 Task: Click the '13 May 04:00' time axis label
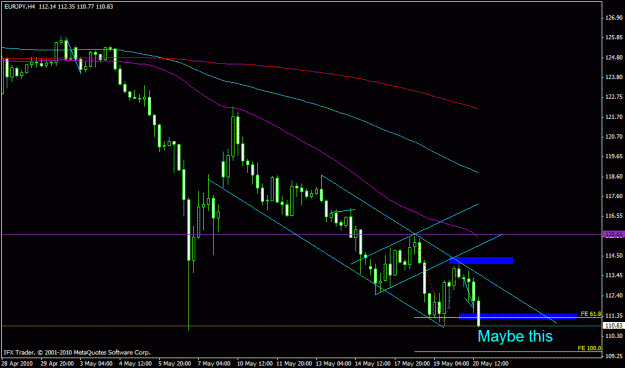coord(334,364)
